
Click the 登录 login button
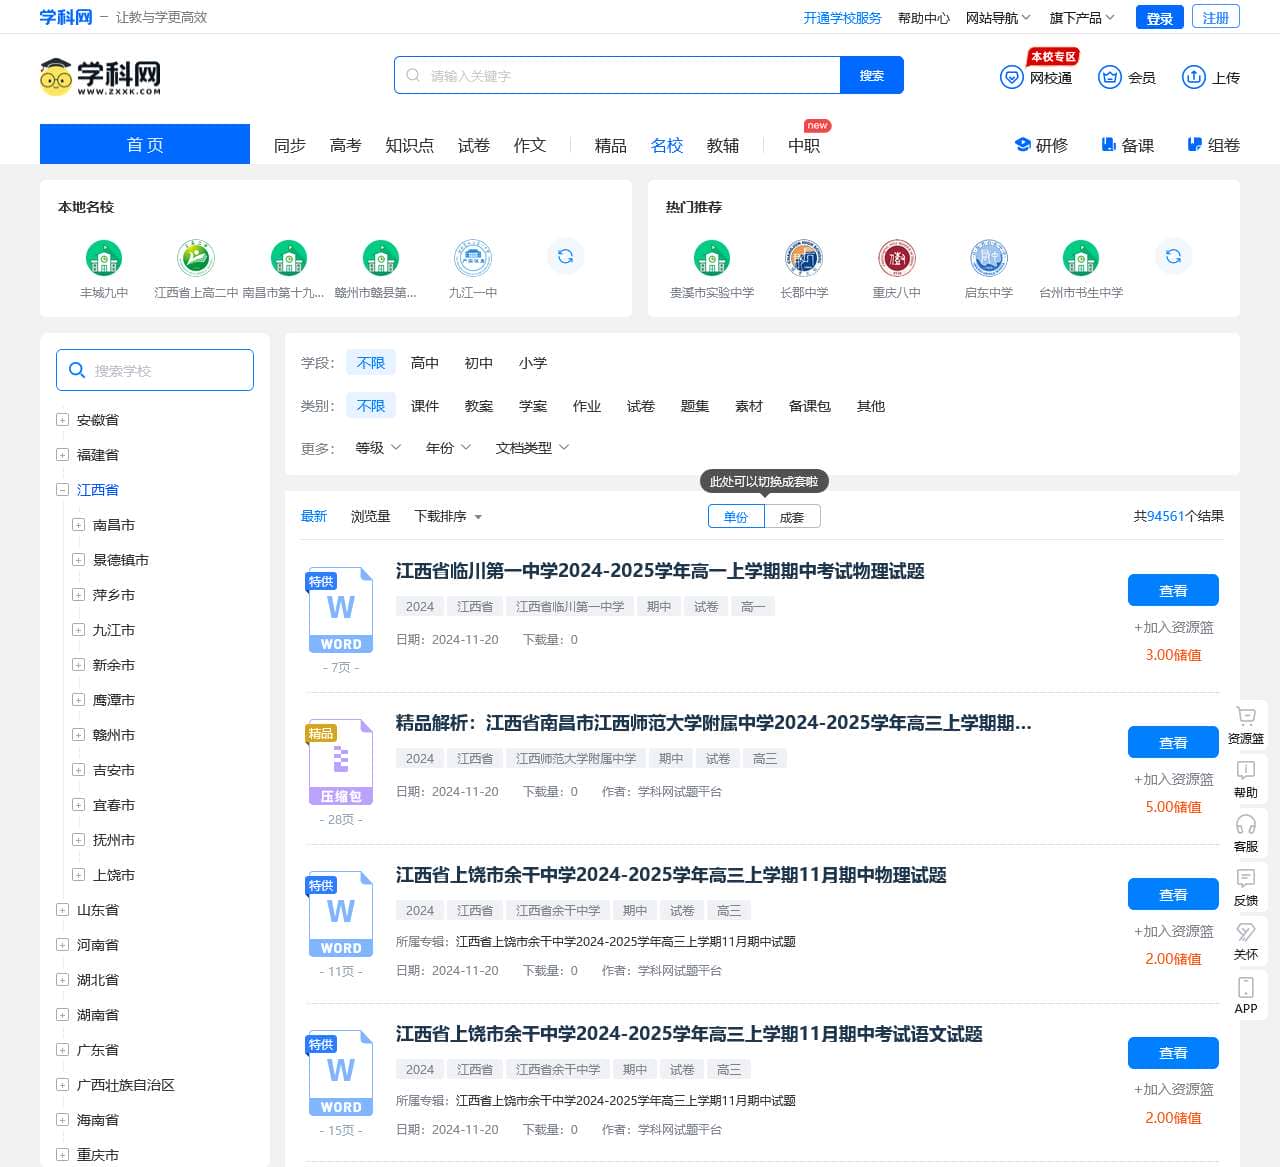coord(1159,18)
